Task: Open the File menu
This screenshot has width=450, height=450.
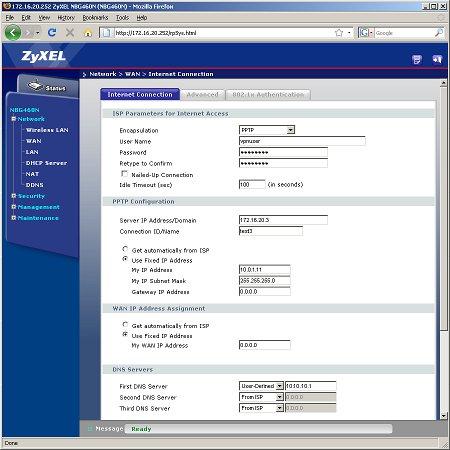Action: (x=10, y=18)
